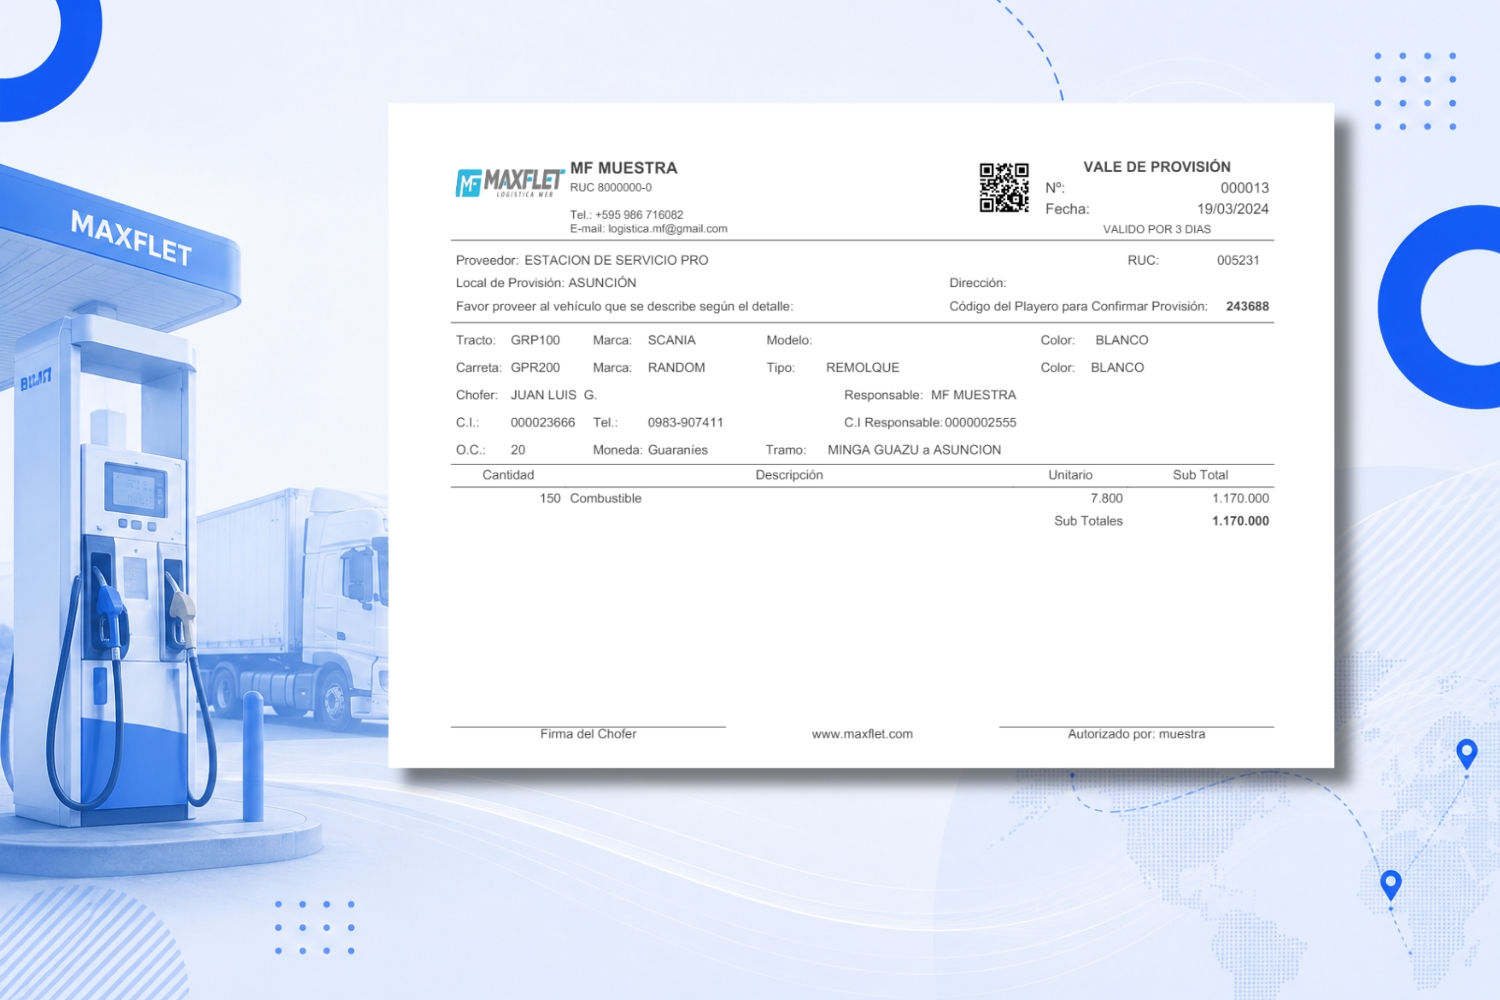Click the MF MUESTRA company heading
This screenshot has height=1000, width=1500.
[x=624, y=168]
